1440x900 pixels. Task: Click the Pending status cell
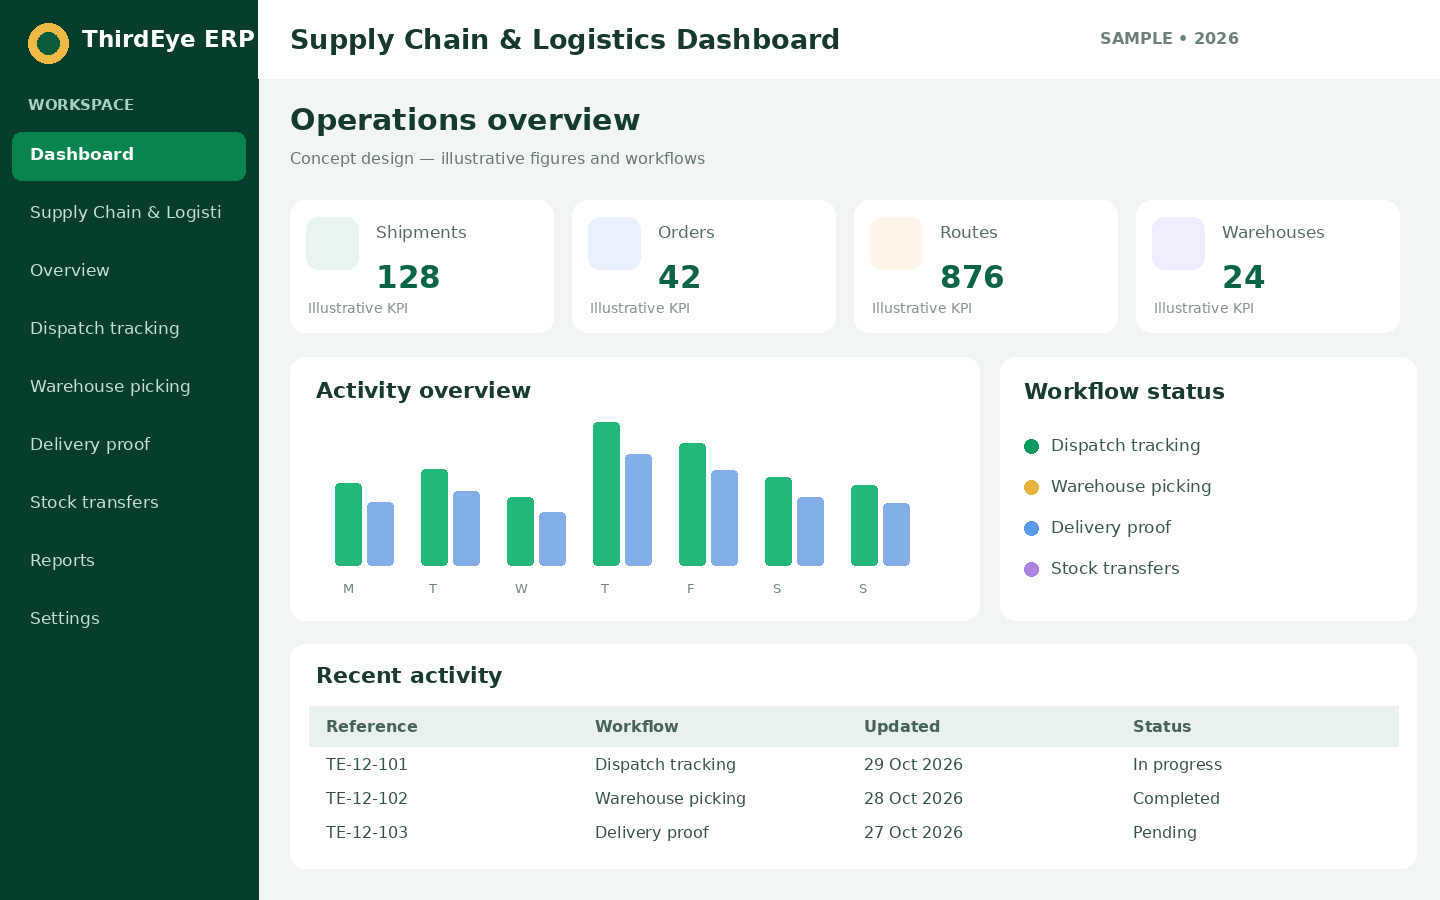click(x=1165, y=832)
